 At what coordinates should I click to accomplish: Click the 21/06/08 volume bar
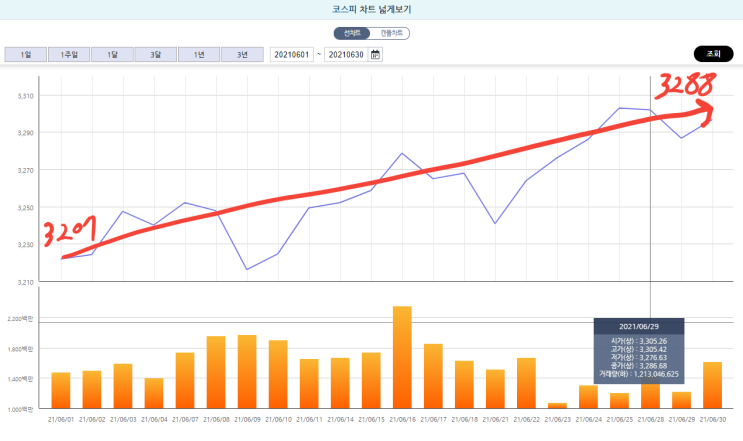216,372
